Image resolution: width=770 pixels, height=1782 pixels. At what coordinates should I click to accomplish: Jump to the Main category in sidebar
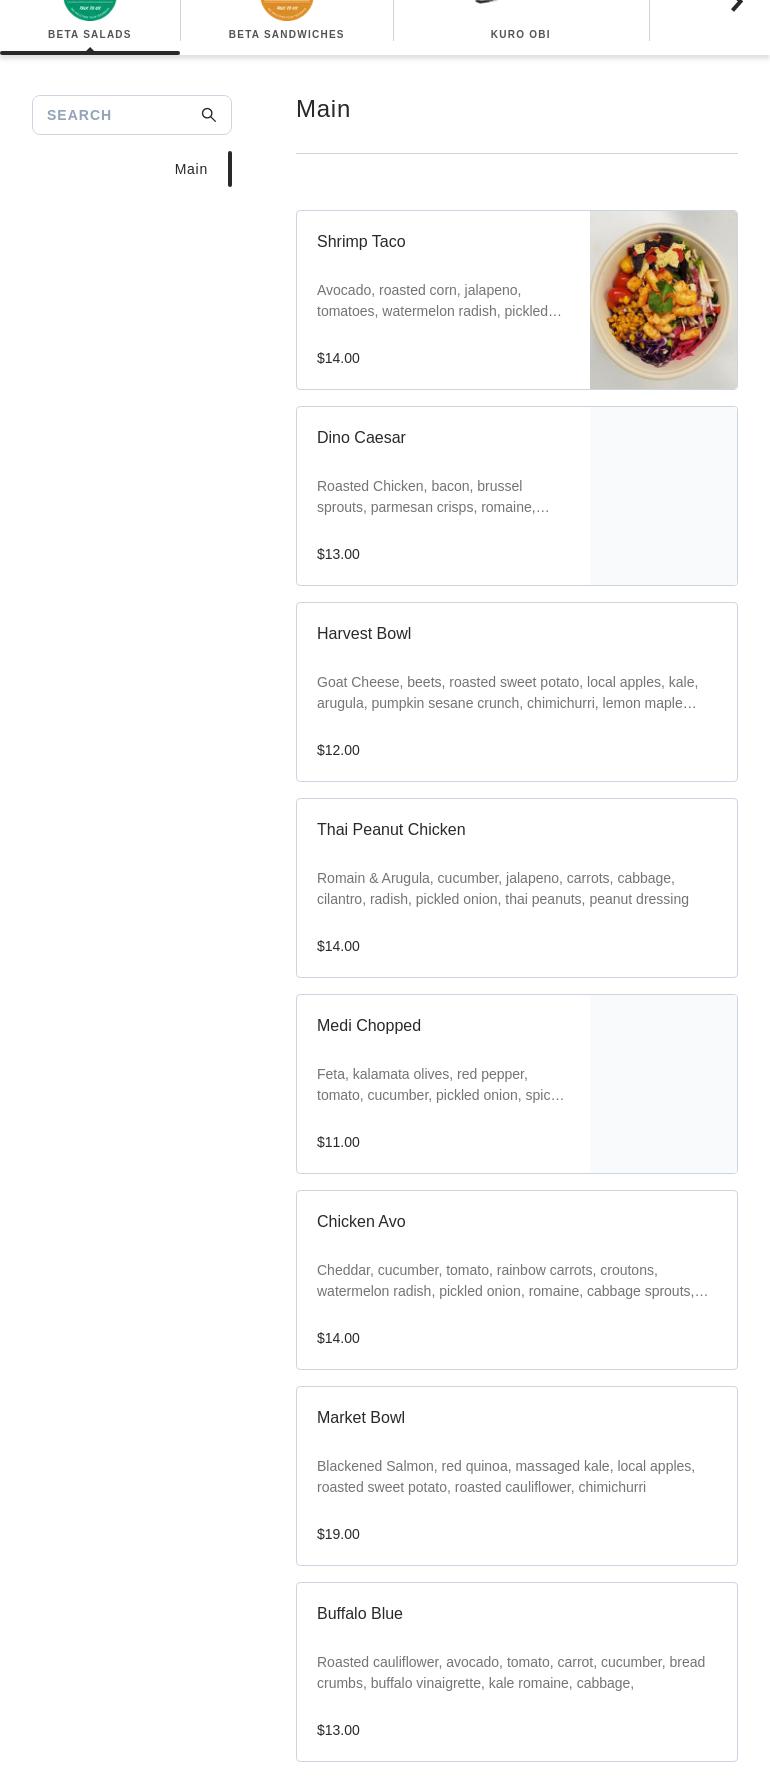[191, 169]
